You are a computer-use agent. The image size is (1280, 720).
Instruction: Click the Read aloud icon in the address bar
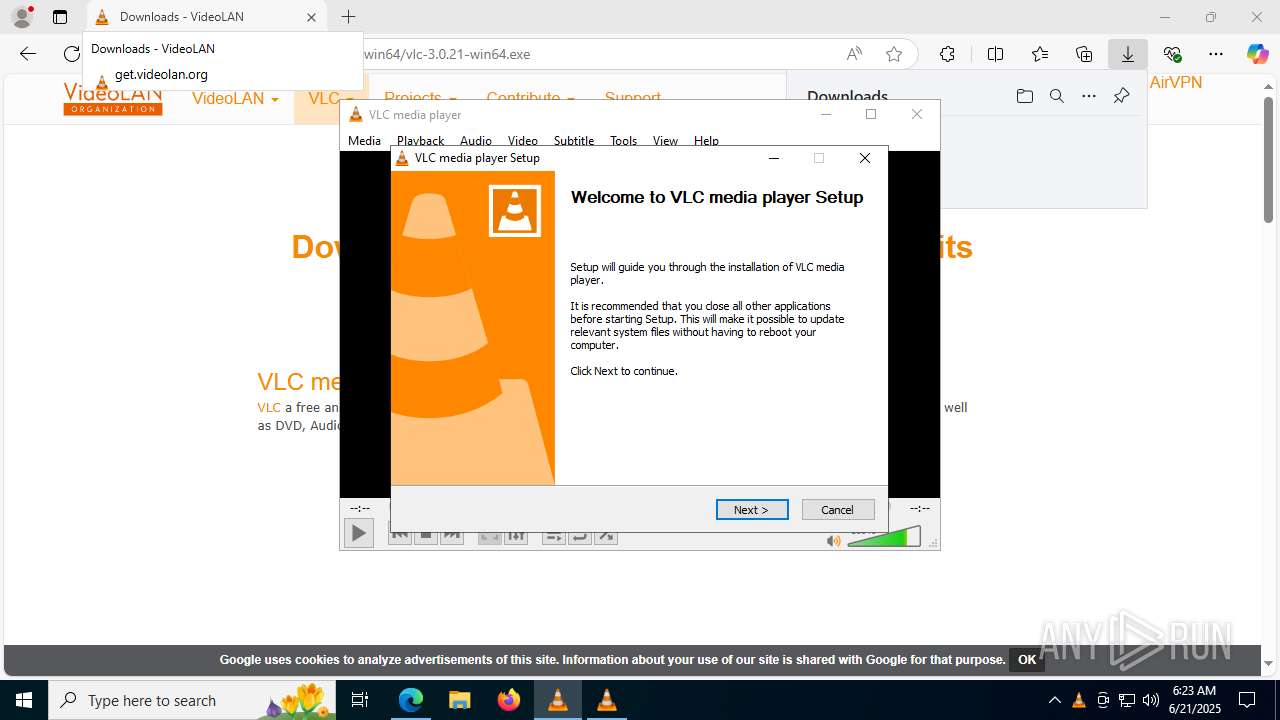854,54
